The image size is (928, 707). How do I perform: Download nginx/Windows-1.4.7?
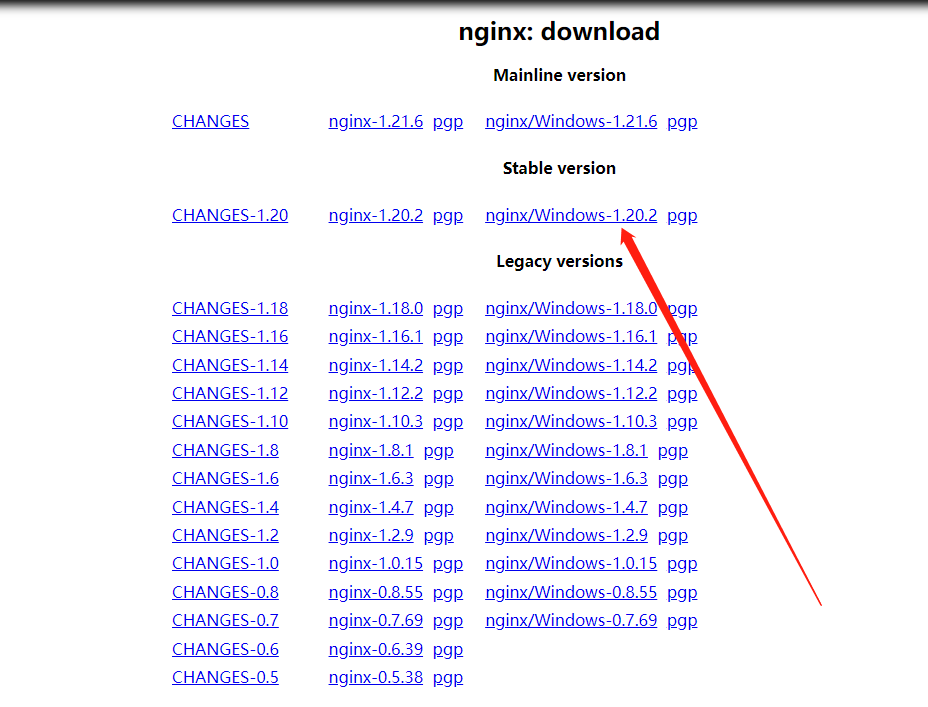pos(566,507)
